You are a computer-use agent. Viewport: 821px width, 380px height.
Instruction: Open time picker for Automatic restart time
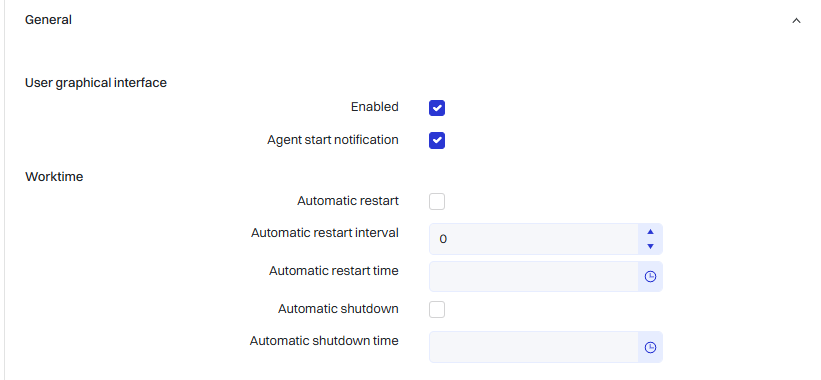click(x=650, y=276)
